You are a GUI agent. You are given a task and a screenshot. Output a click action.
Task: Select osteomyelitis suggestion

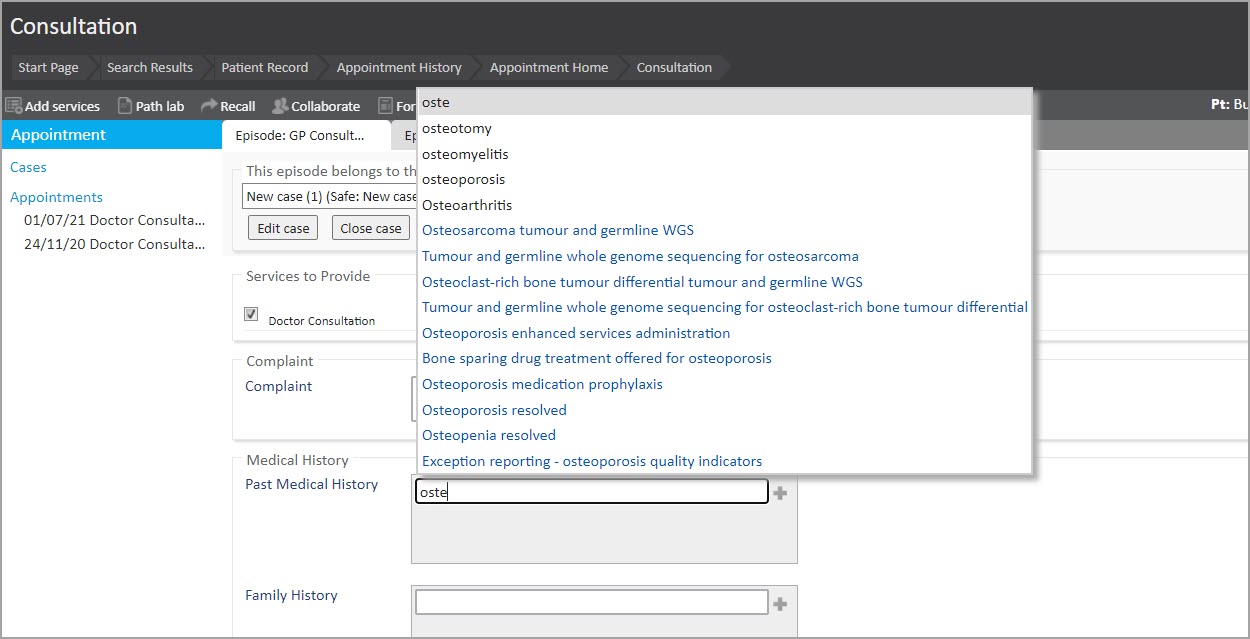coord(465,154)
